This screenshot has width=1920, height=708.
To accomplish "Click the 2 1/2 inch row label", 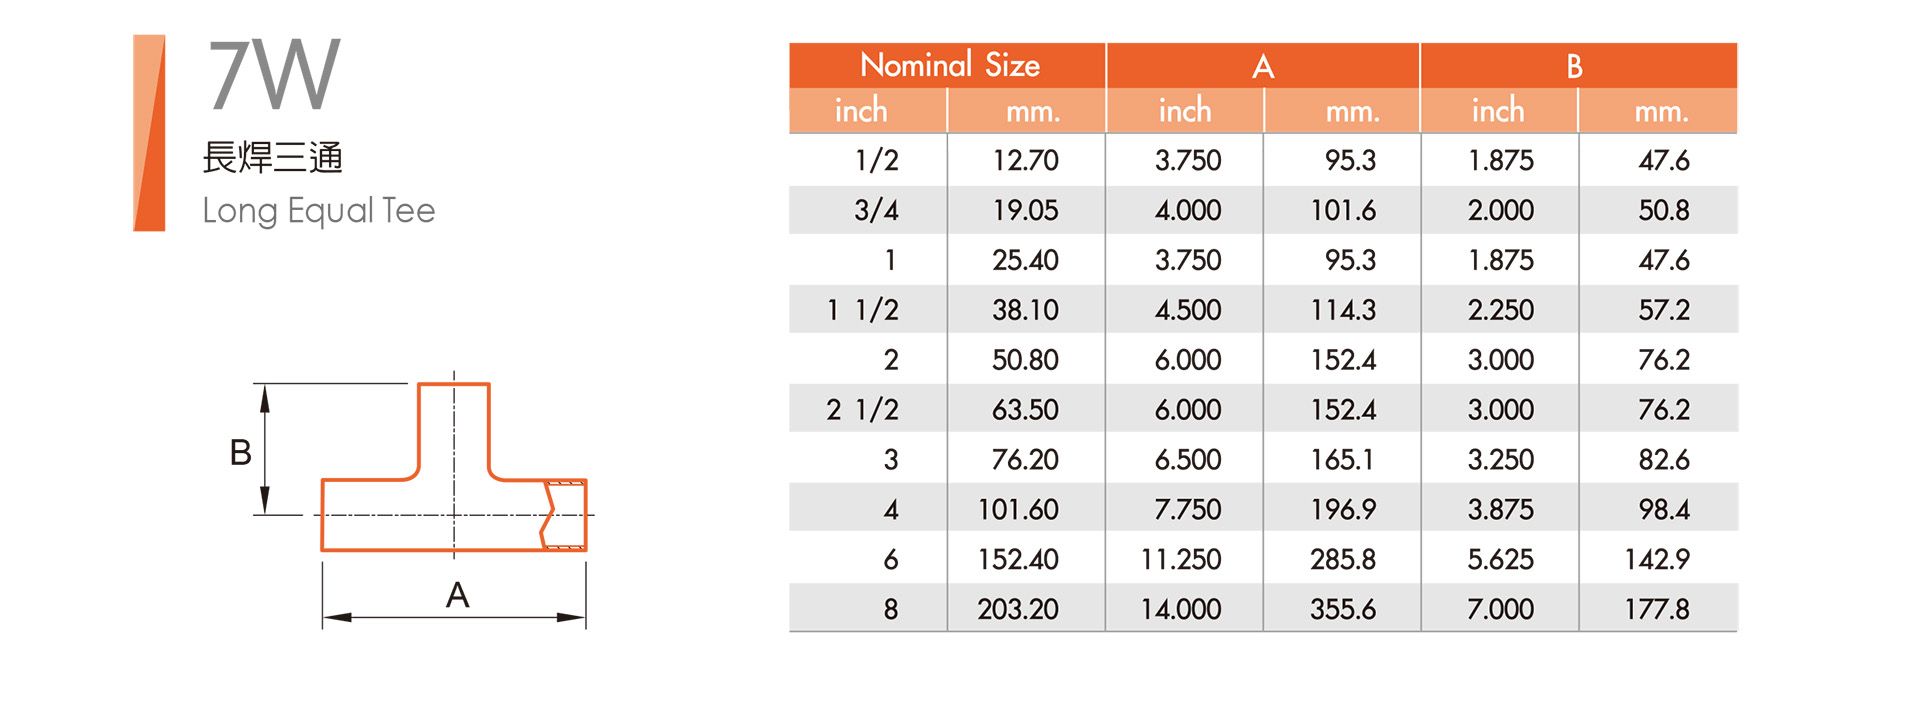I will (863, 409).
